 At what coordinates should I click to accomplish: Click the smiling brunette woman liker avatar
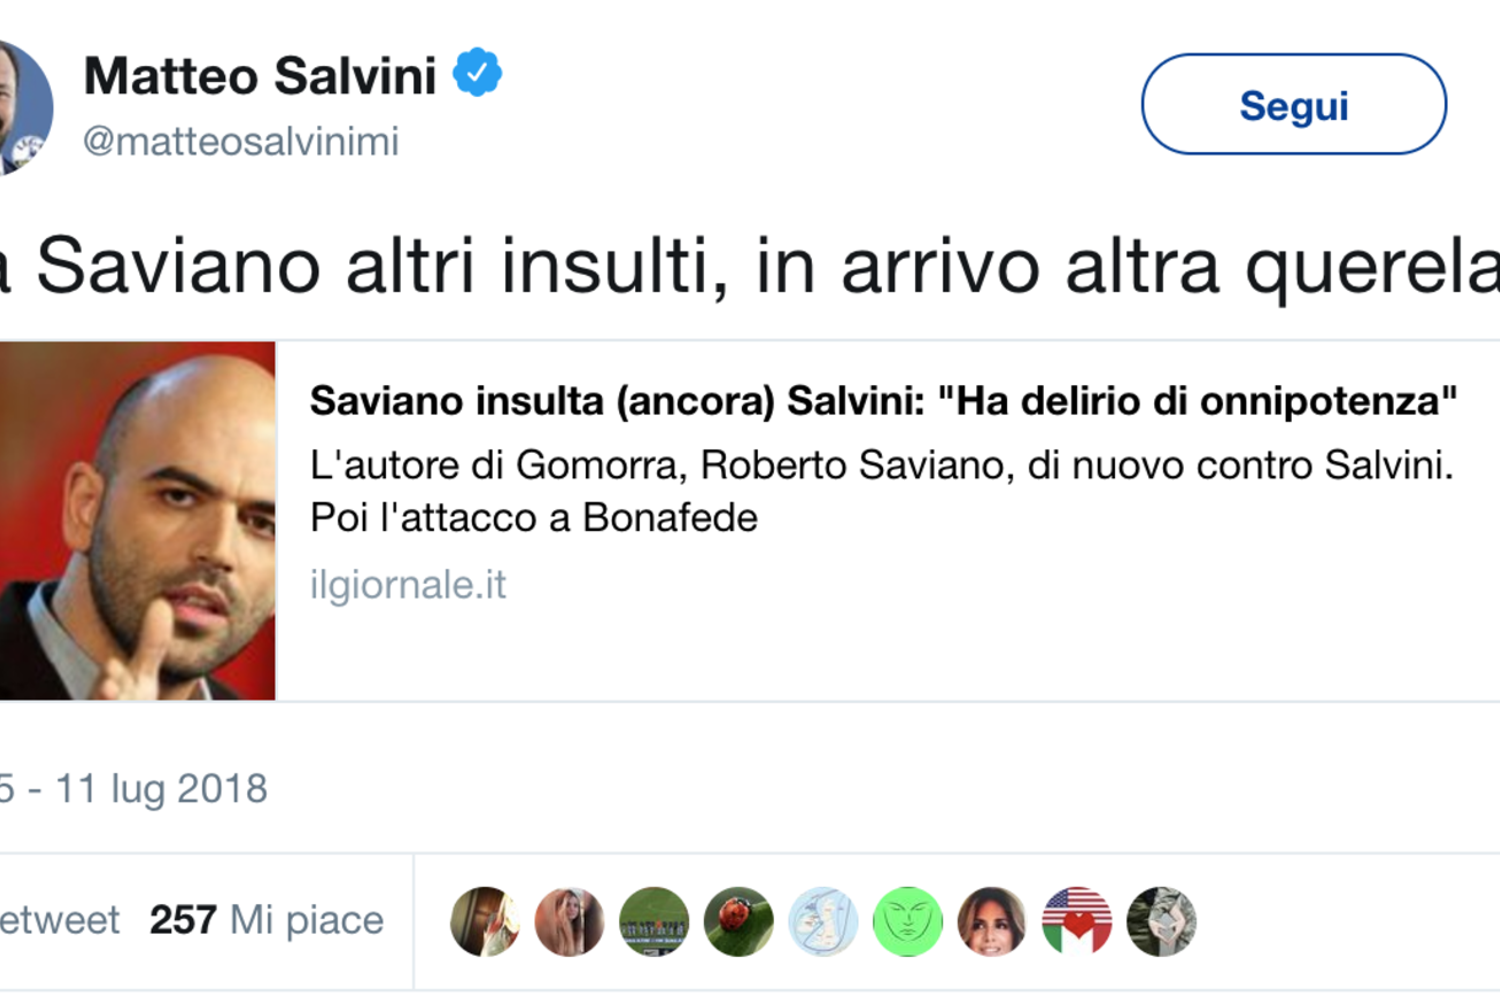point(992,921)
